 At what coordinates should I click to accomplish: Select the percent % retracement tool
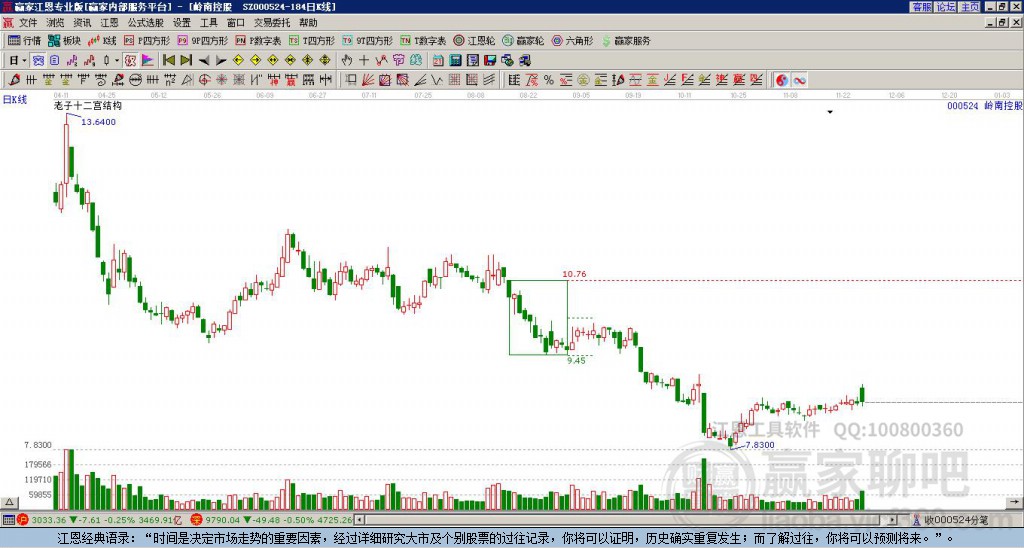[549, 80]
